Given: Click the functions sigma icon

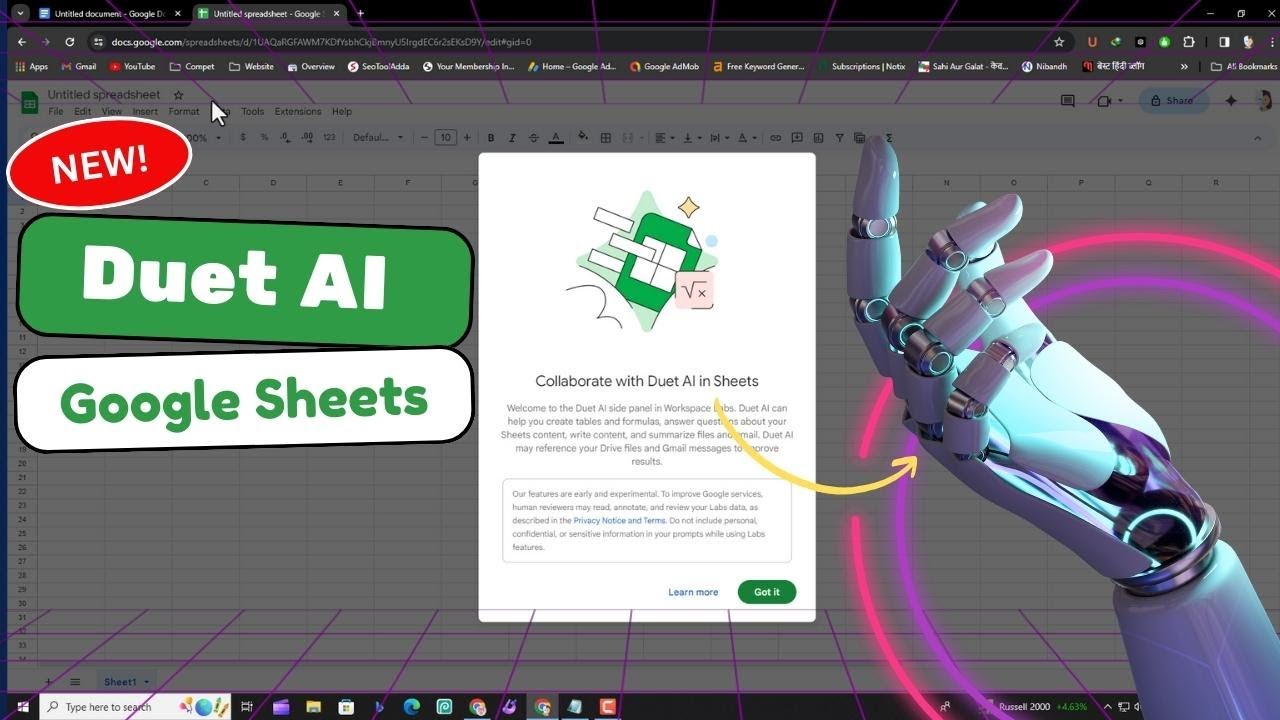Looking at the screenshot, I should [x=890, y=138].
